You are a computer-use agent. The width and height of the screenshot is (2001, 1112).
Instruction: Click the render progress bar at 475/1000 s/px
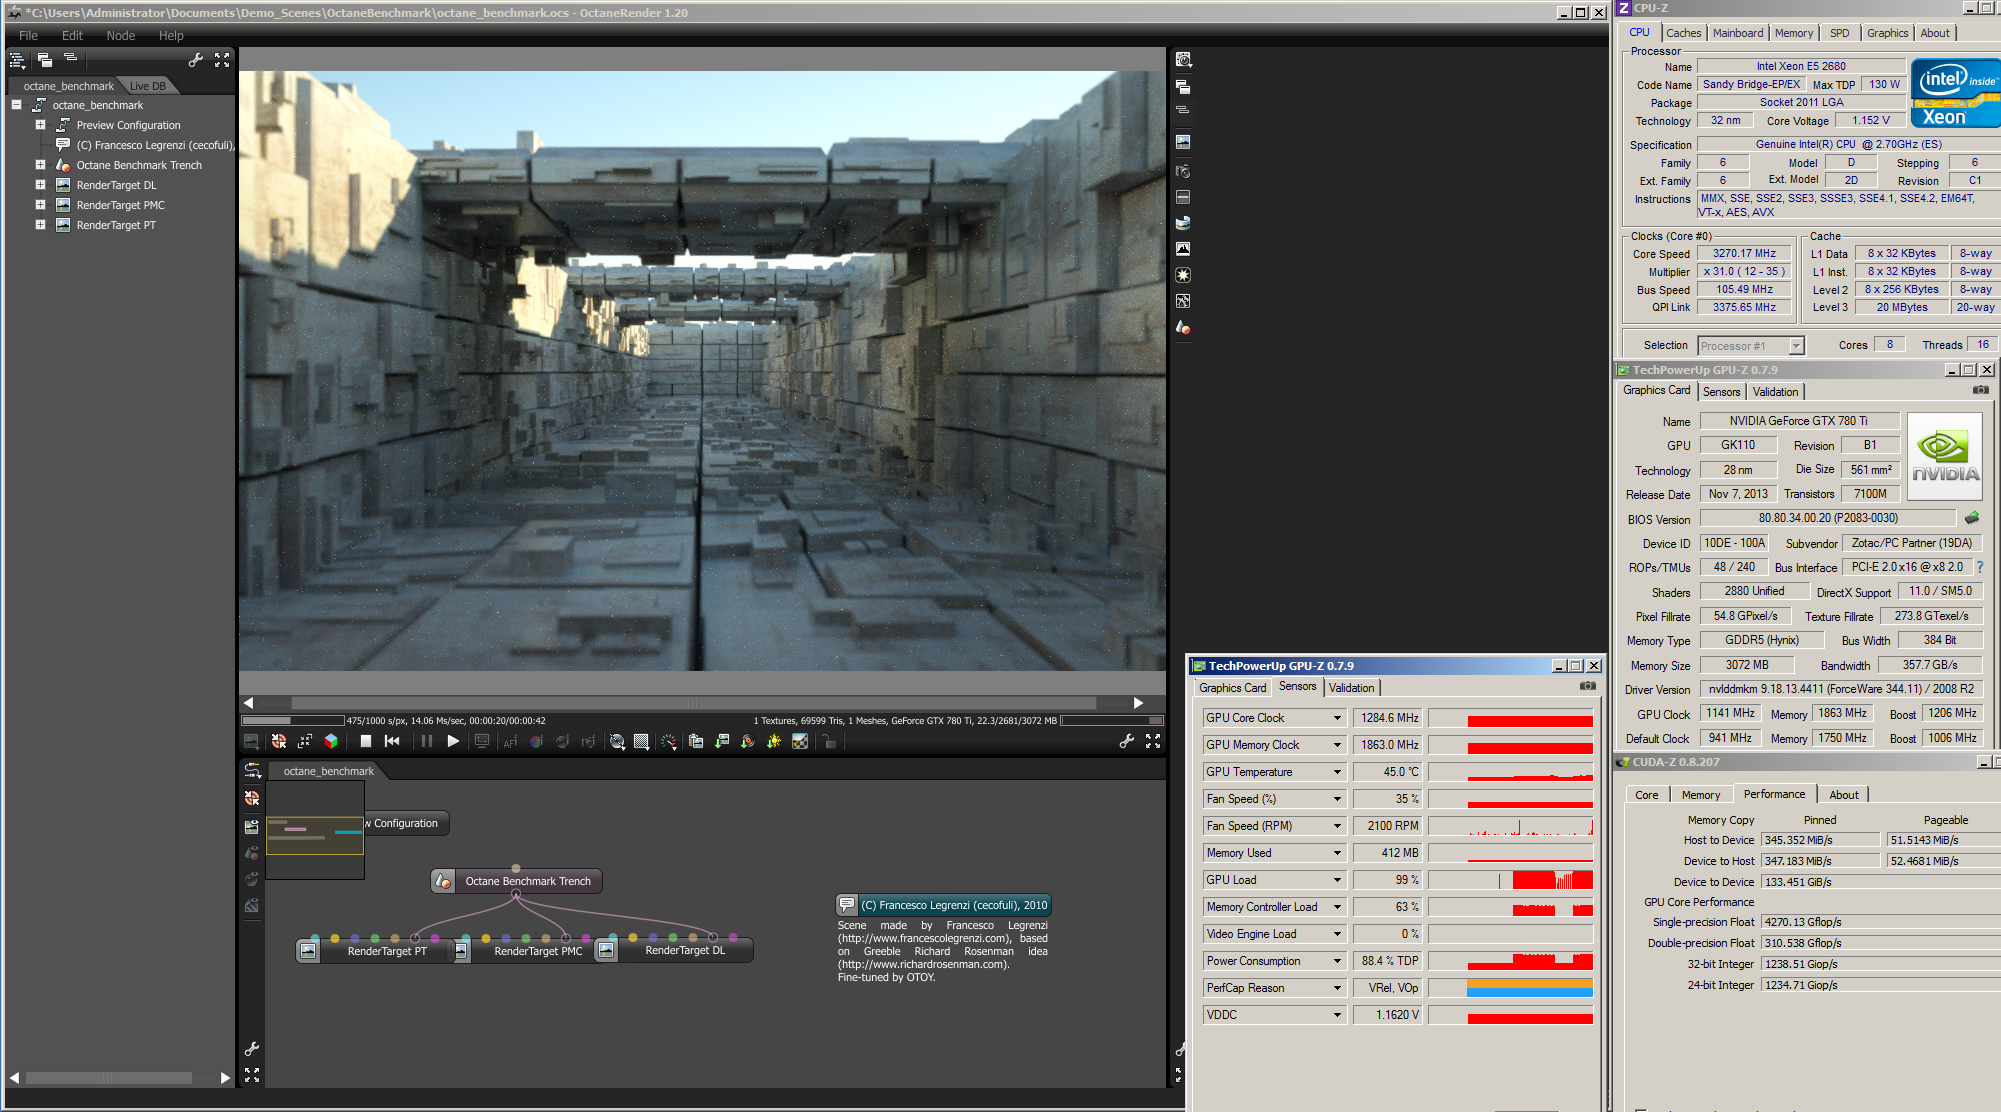(293, 720)
